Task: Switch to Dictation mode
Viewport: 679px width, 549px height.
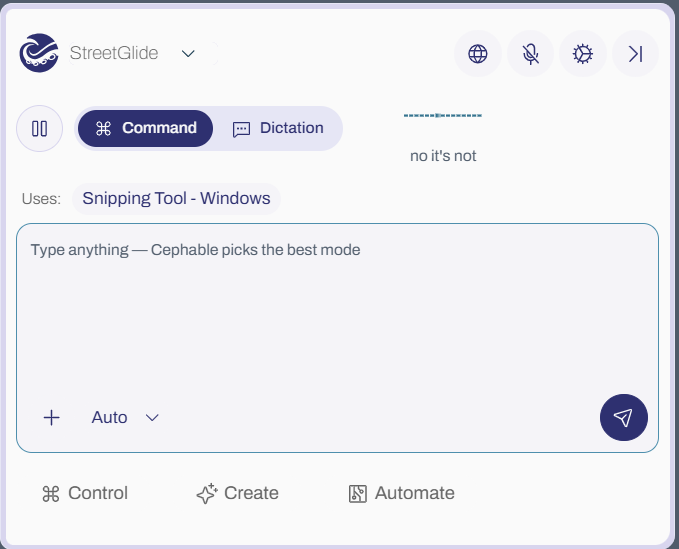Action: click(x=278, y=128)
